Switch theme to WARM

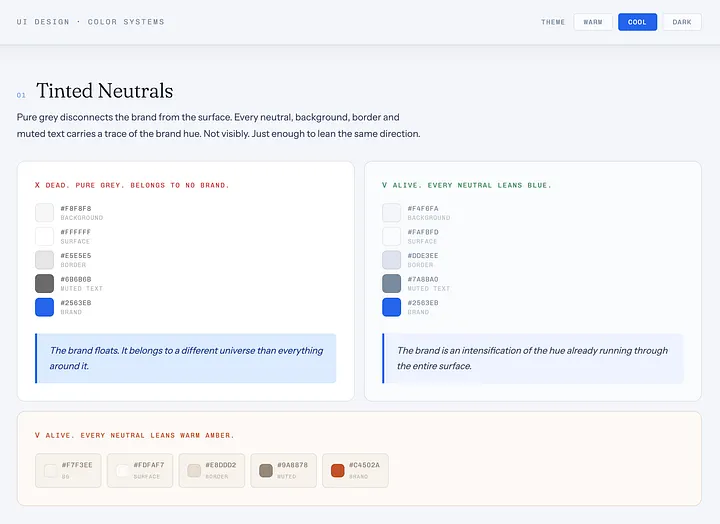coord(593,22)
